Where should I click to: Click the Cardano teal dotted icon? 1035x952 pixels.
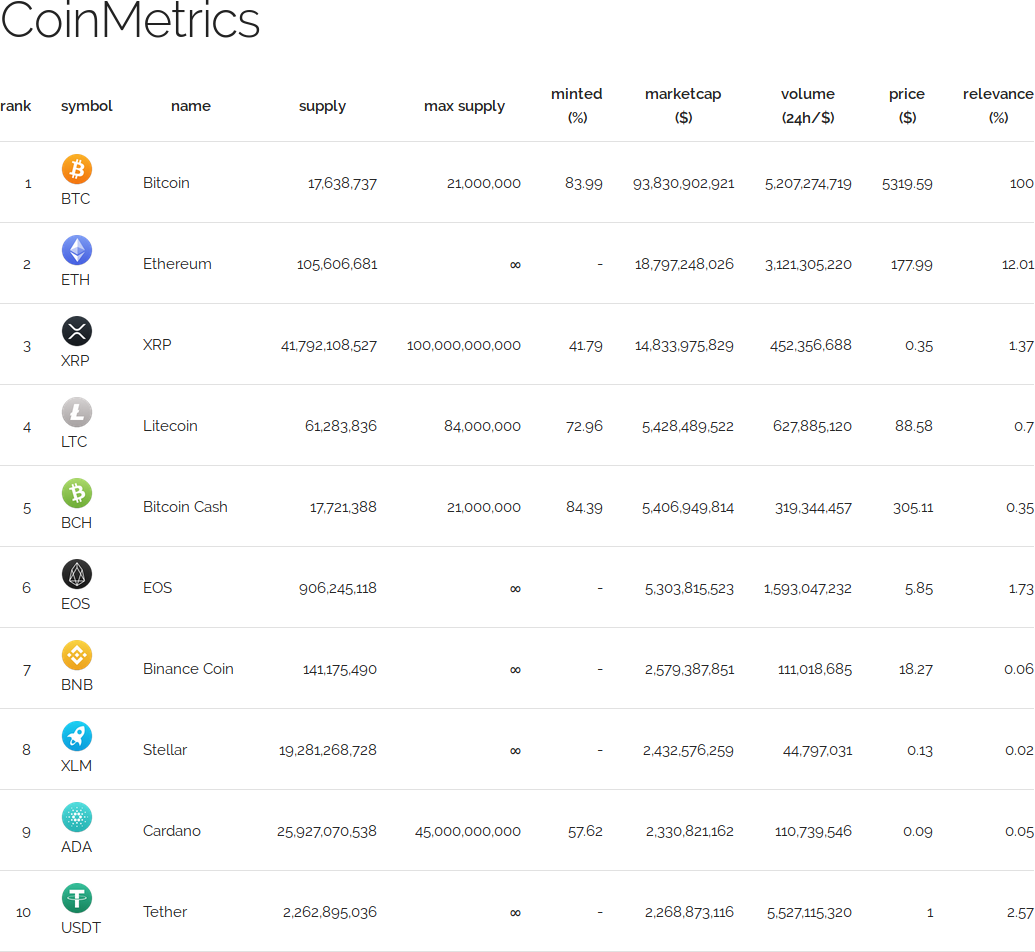click(77, 817)
